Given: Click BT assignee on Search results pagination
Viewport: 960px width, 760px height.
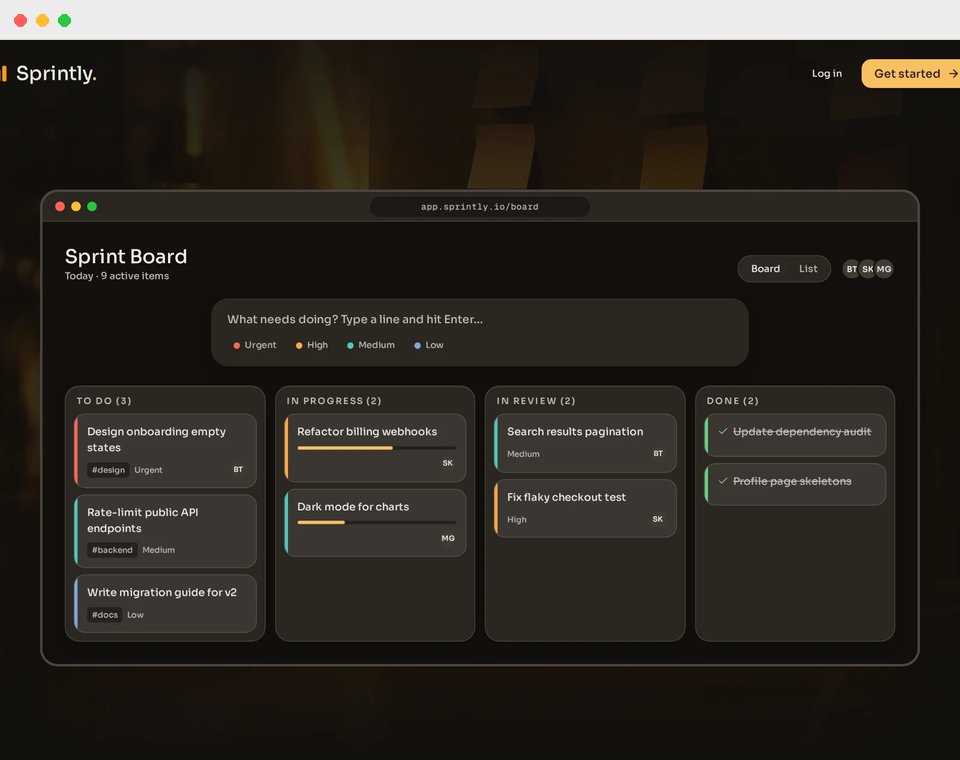Looking at the screenshot, I should pos(658,454).
